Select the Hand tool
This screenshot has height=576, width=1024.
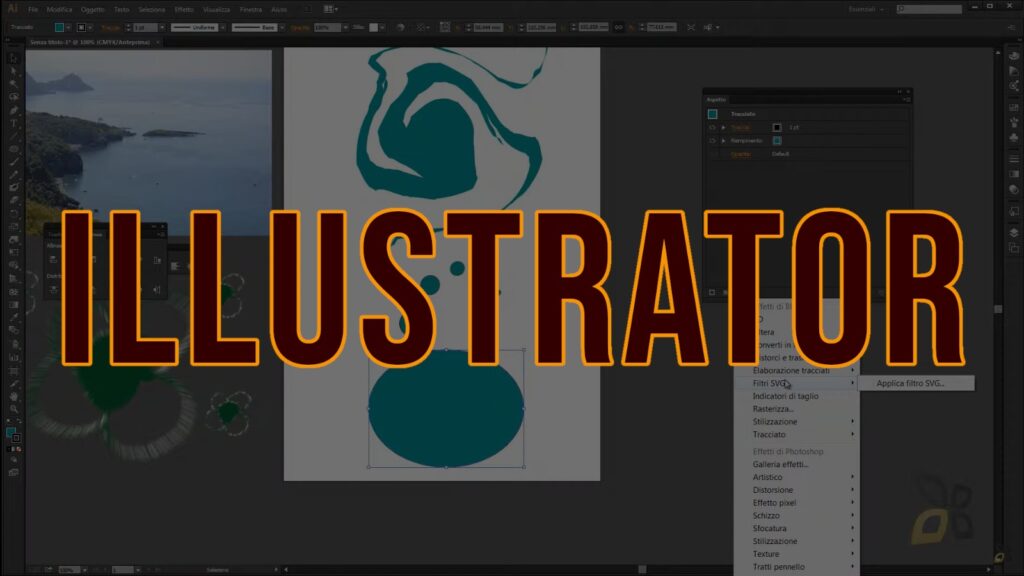point(13,396)
